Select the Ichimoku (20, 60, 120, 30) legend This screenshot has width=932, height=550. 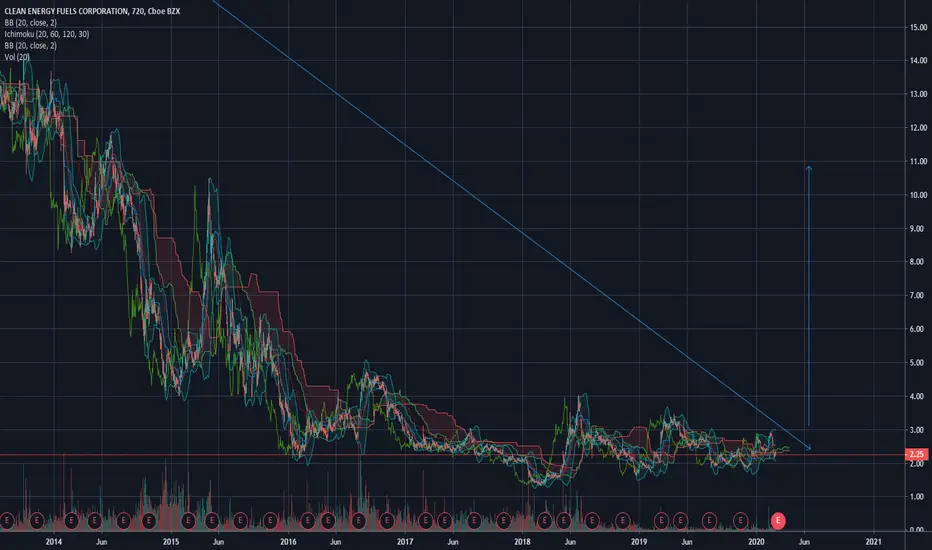[x=46, y=34]
